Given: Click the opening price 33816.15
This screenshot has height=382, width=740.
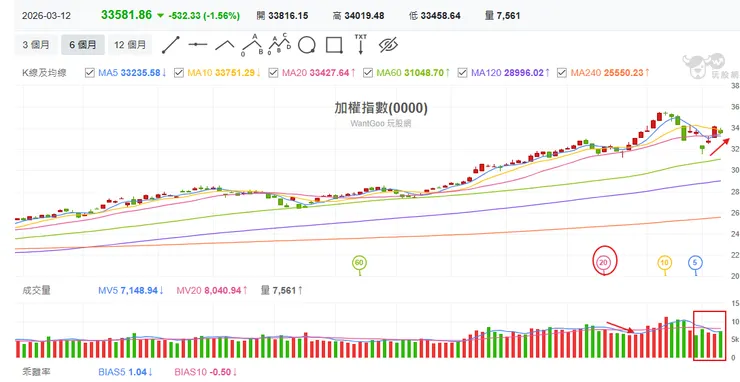Looking at the screenshot, I should click(288, 16).
